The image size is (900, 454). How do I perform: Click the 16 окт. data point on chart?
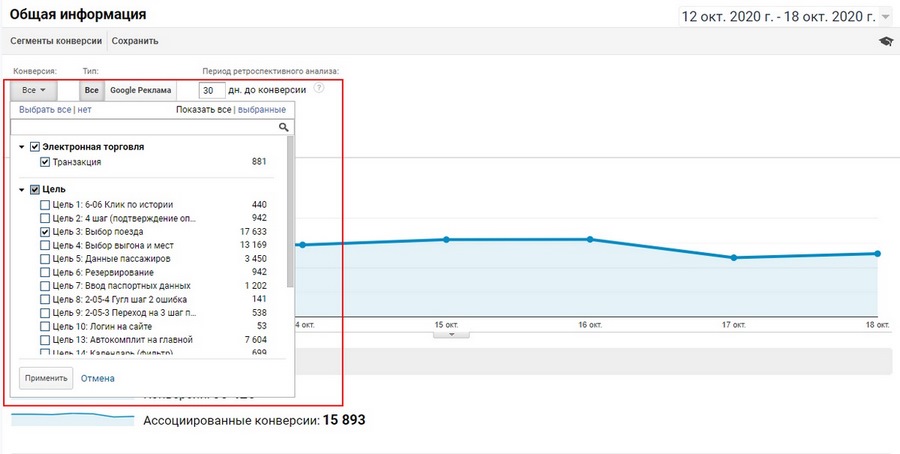click(x=589, y=239)
